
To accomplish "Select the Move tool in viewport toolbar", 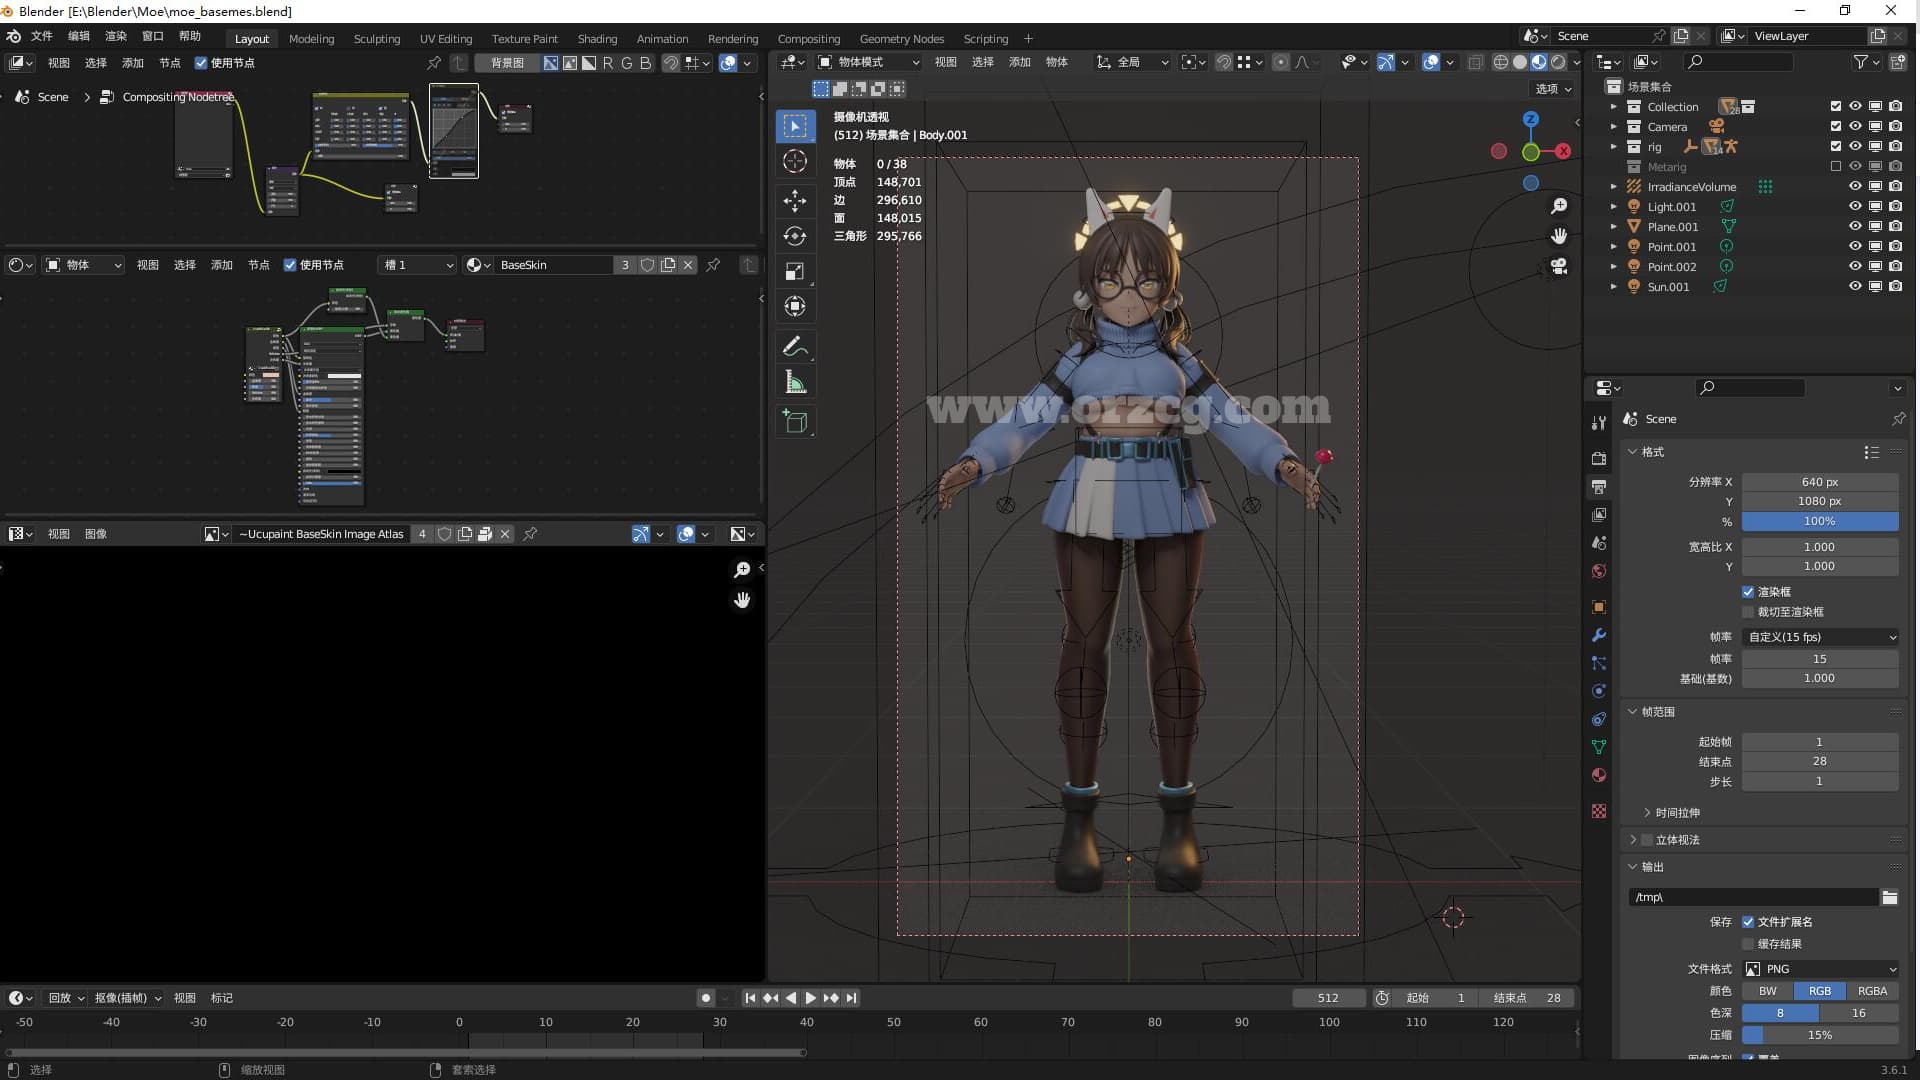I will (x=795, y=201).
